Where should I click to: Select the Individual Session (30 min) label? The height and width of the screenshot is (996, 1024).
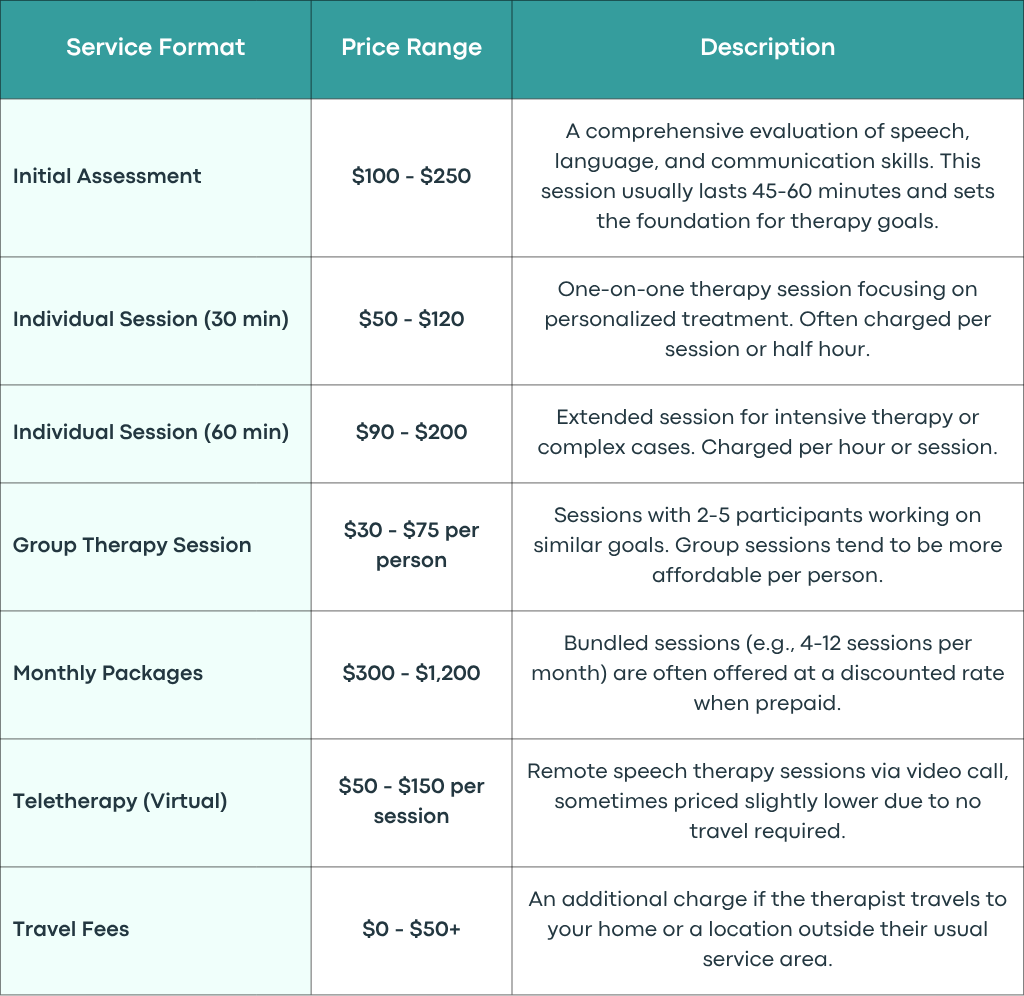coord(151,319)
